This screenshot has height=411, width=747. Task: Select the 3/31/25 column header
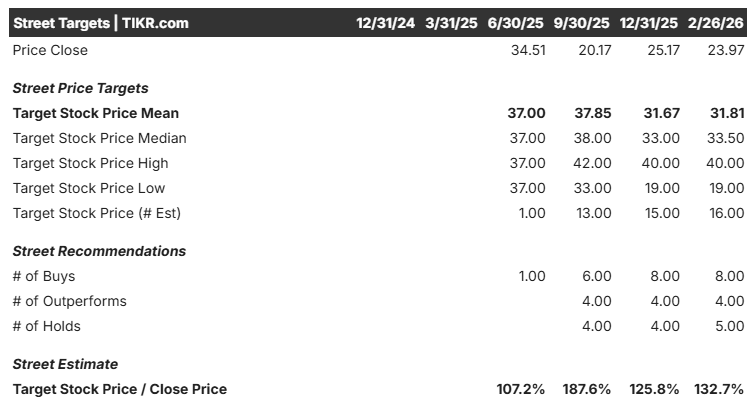click(451, 23)
